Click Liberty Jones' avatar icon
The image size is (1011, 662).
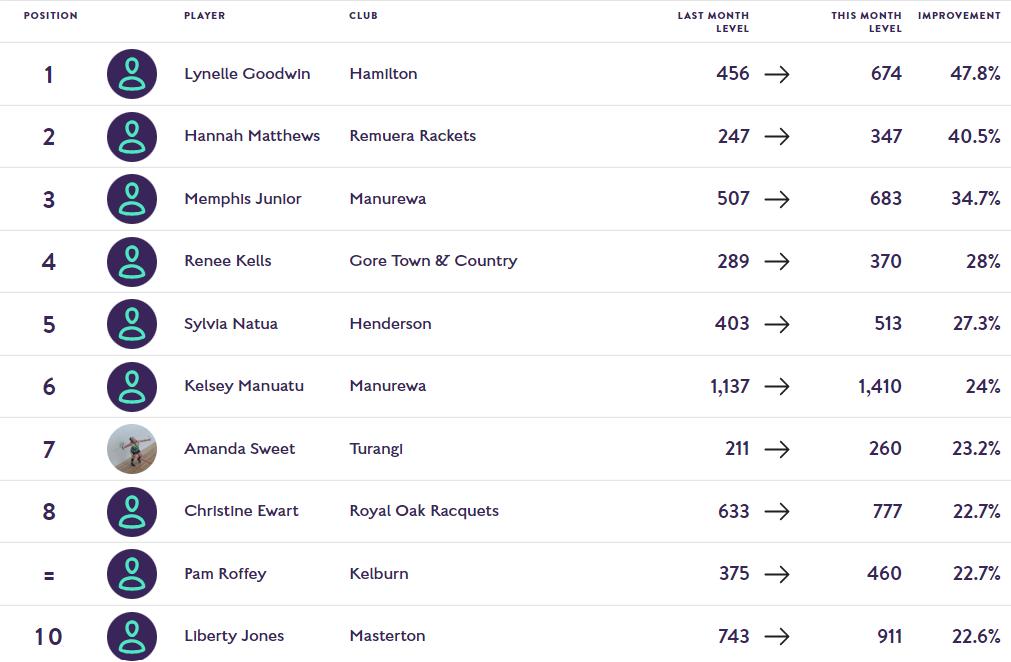pos(132,636)
